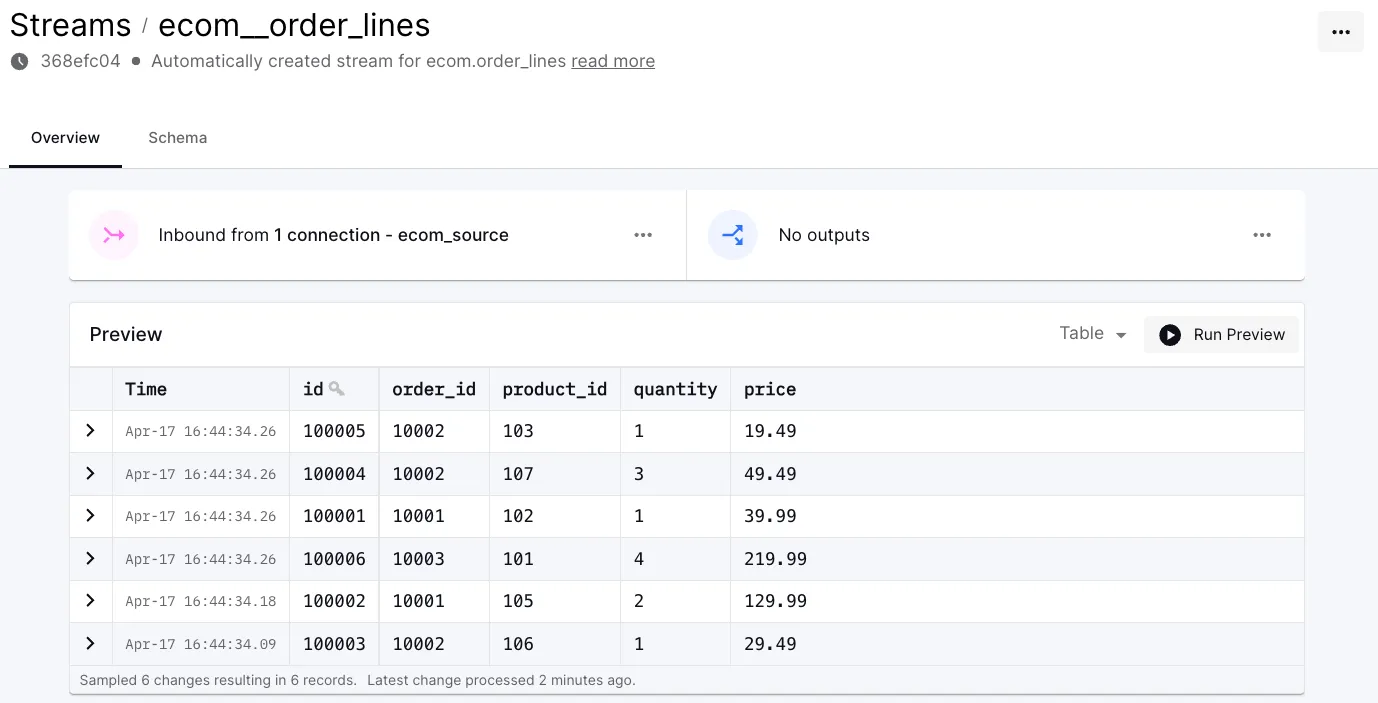Expand the row with id 100001

pos(90,516)
